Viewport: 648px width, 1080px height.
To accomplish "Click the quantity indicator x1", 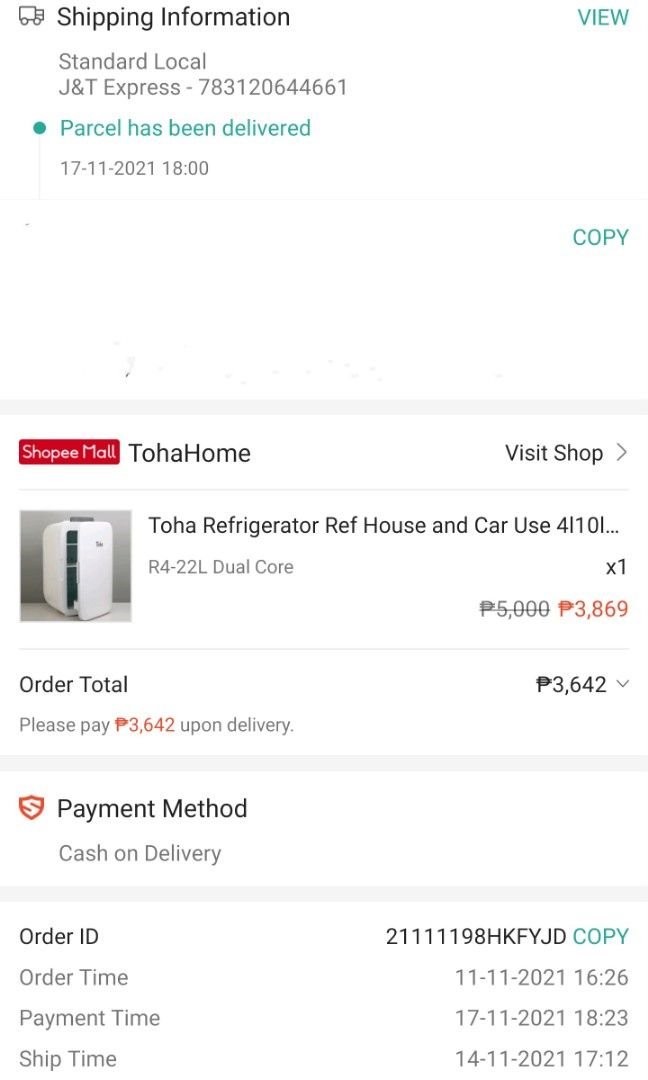I will point(617,566).
